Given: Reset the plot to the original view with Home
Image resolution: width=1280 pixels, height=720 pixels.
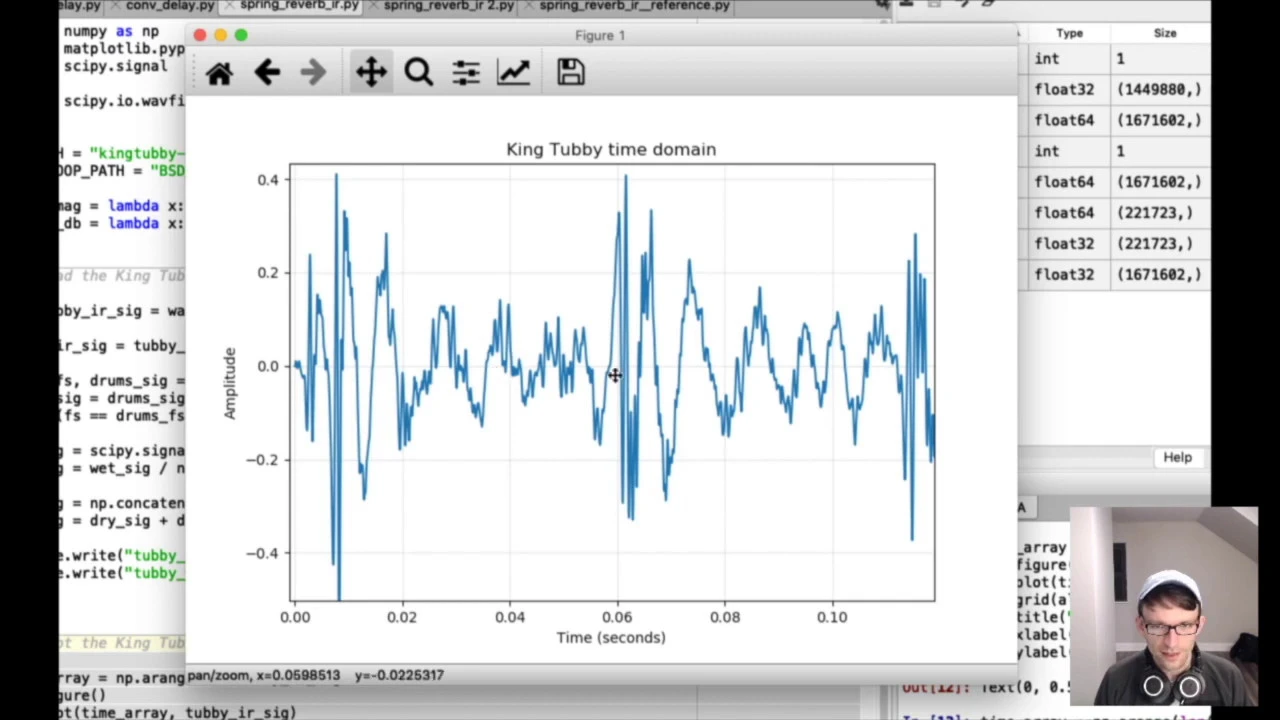Looking at the screenshot, I should click(219, 73).
